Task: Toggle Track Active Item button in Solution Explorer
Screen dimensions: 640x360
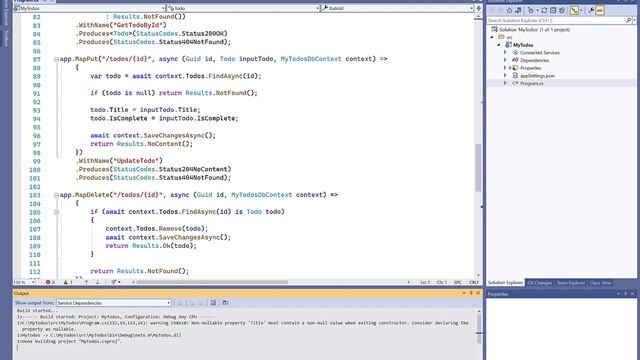Action: click(x=574, y=10)
